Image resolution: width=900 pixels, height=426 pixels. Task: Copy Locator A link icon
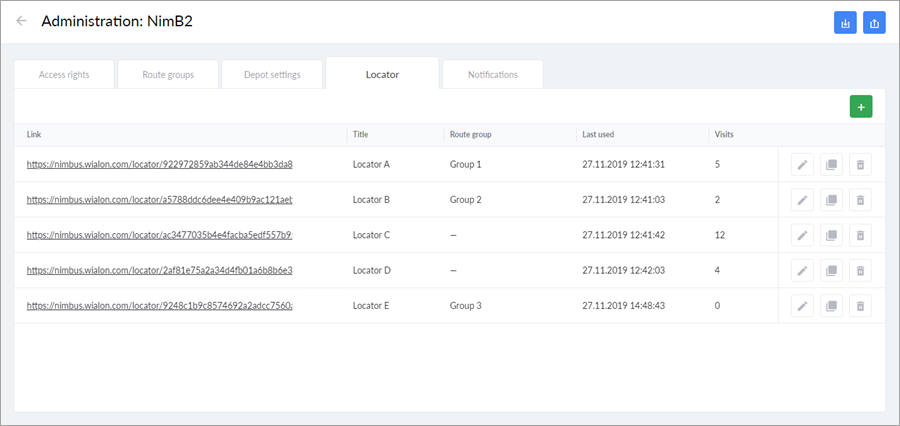(831, 165)
